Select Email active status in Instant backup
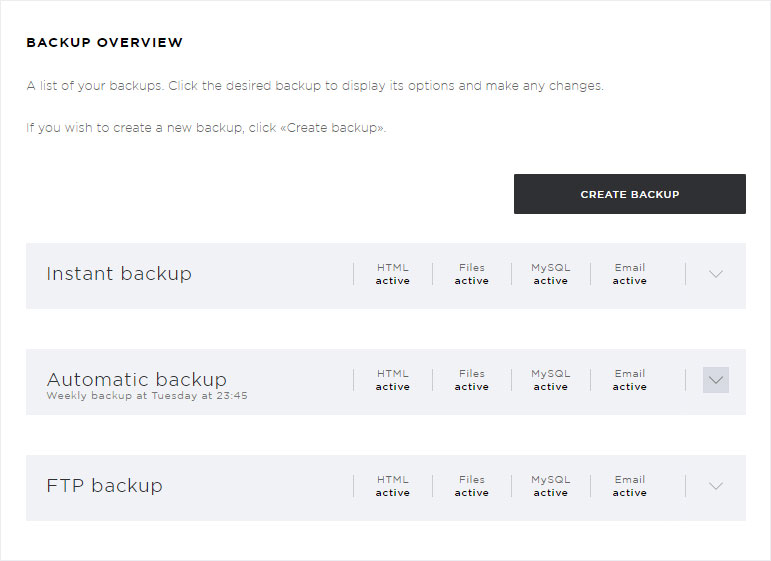Image resolution: width=771 pixels, height=561 pixels. click(x=629, y=274)
